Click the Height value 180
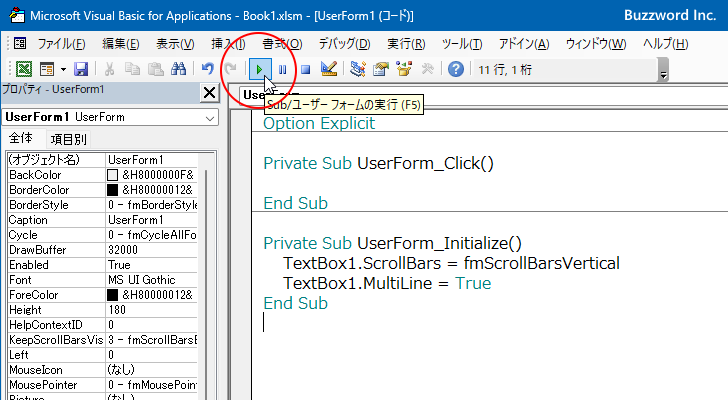The width and height of the screenshot is (728, 400). click(117, 310)
